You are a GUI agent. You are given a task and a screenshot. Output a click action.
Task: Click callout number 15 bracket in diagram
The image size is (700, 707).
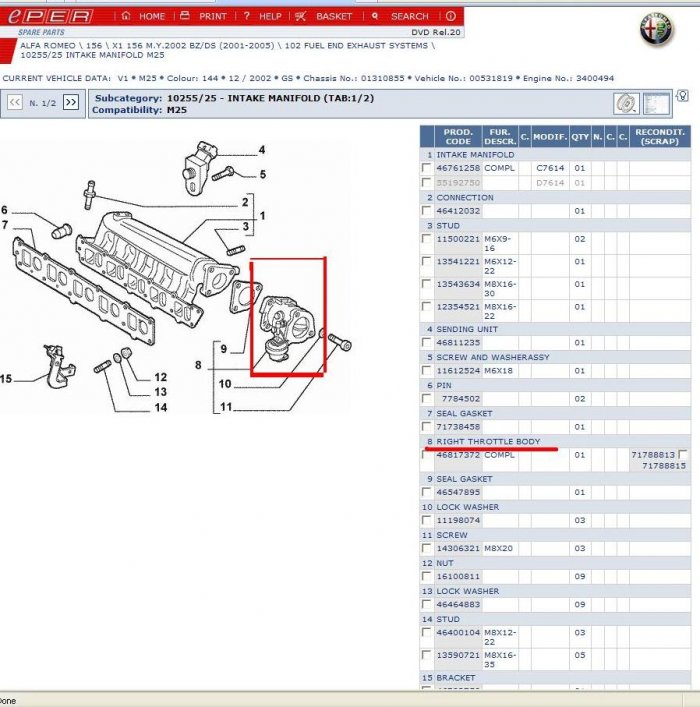7,378
